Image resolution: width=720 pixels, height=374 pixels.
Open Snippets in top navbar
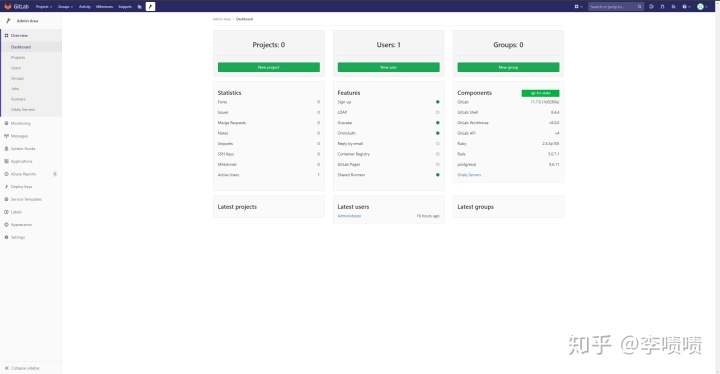click(x=125, y=7)
